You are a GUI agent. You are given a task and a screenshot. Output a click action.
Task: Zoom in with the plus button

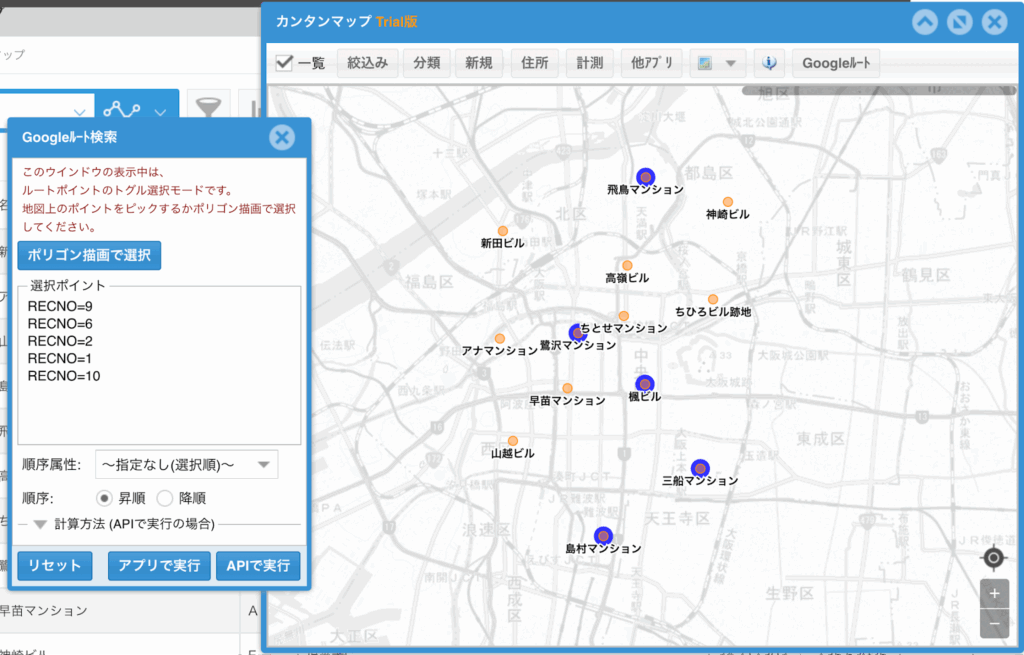[x=993, y=593]
